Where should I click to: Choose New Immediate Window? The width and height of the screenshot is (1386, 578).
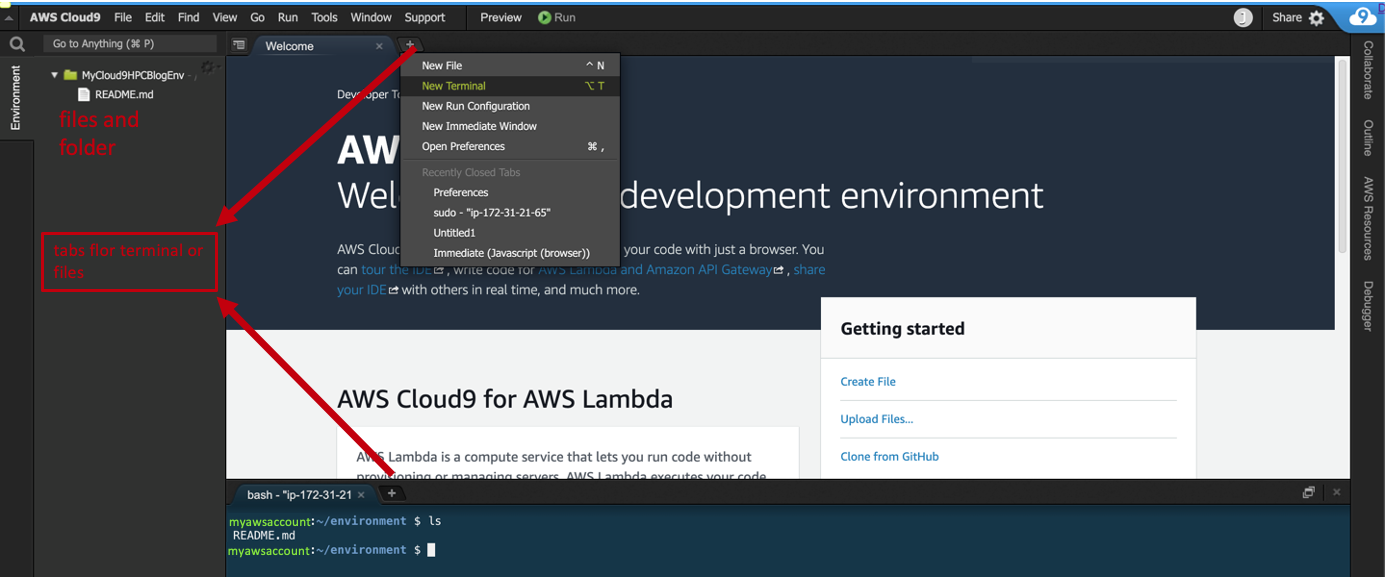510,126
